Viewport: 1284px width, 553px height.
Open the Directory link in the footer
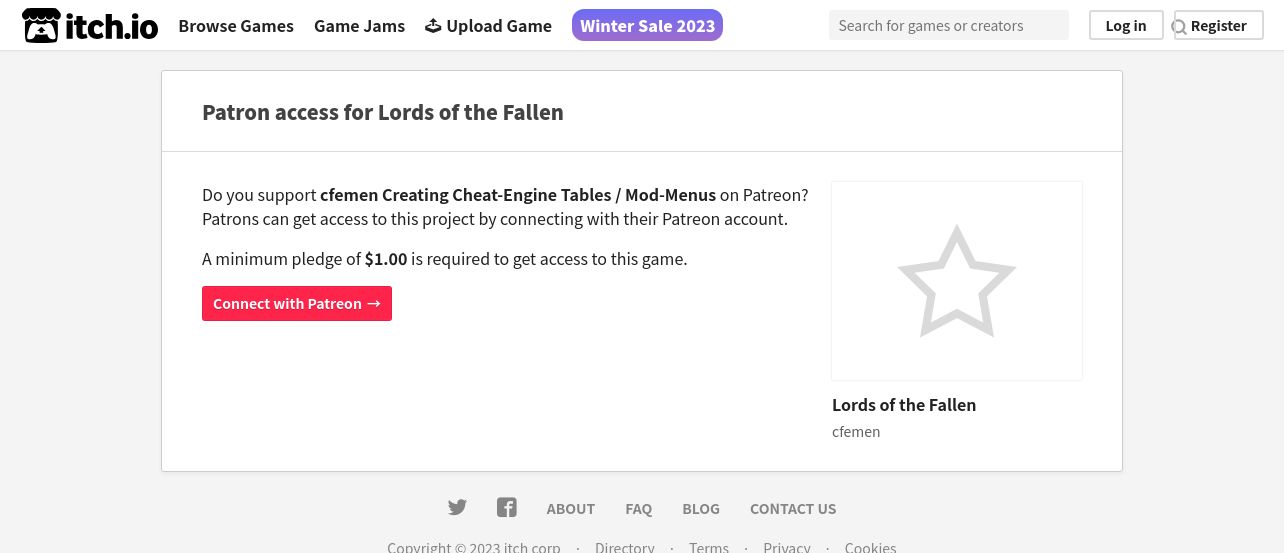pos(625,547)
